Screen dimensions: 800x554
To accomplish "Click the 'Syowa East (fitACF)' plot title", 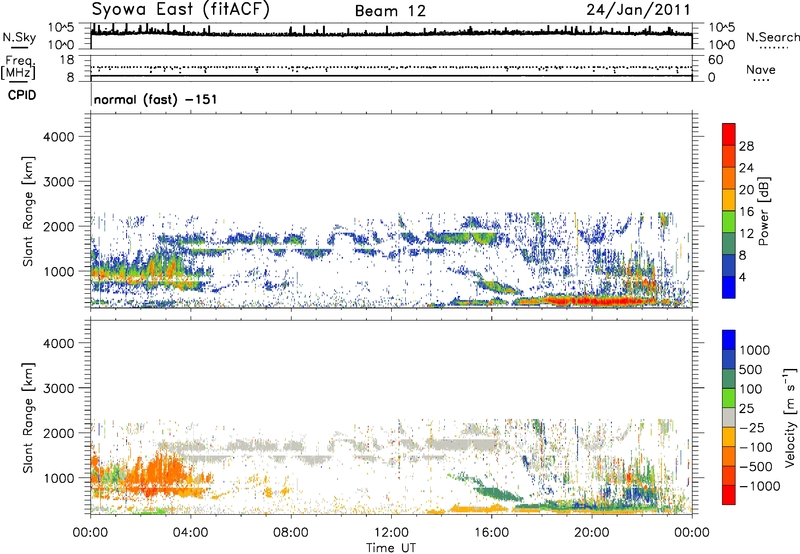I will [x=181, y=10].
